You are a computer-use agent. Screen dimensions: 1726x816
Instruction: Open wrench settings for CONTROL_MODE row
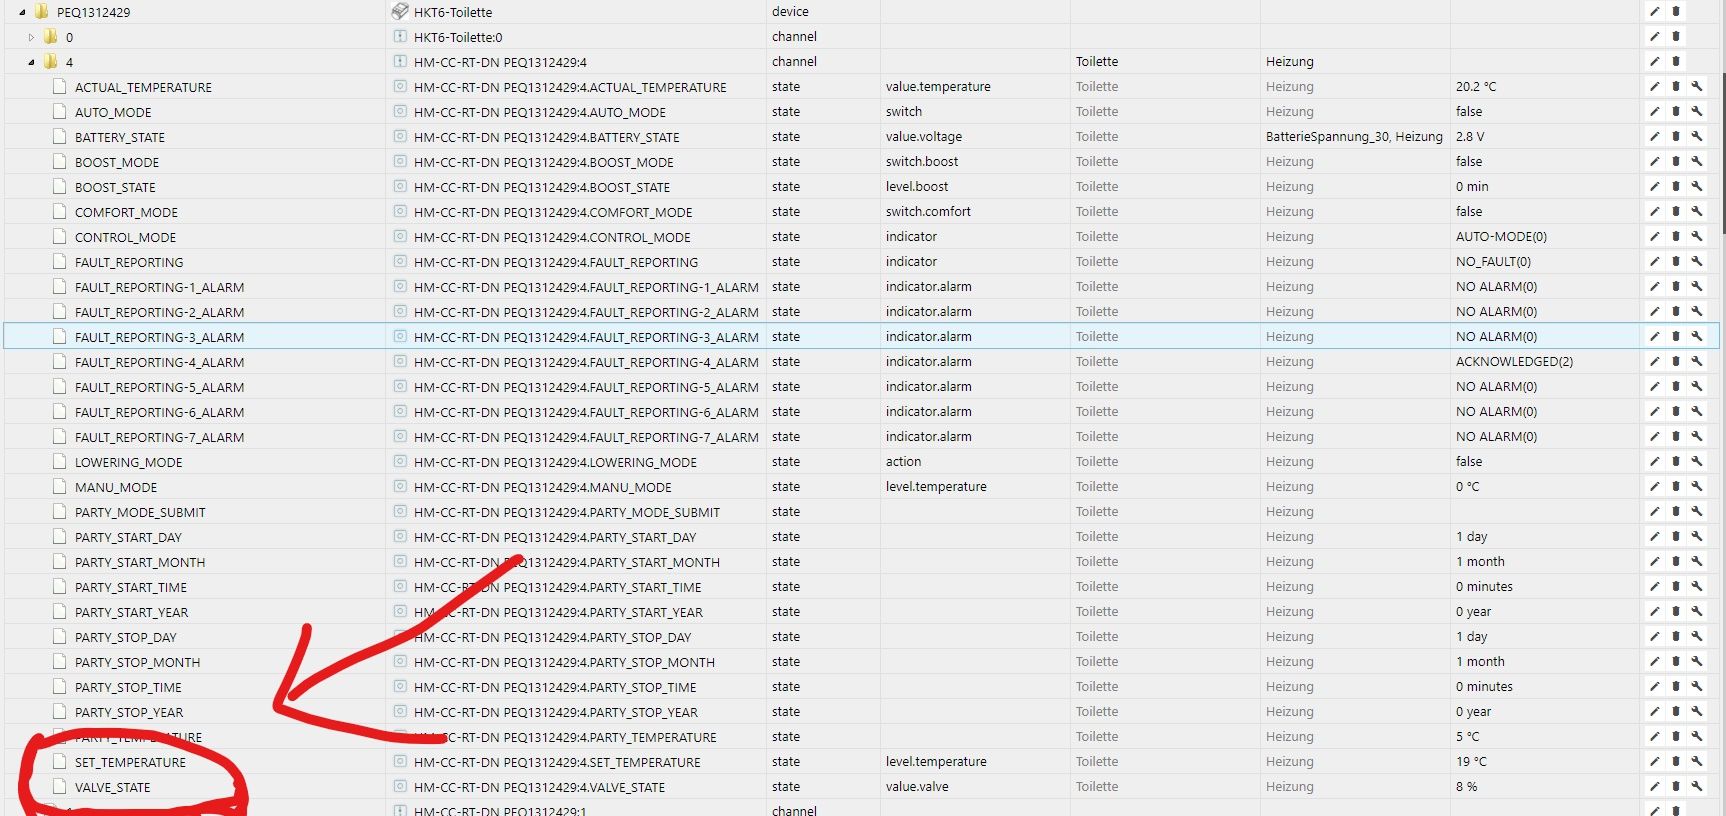coord(1697,237)
